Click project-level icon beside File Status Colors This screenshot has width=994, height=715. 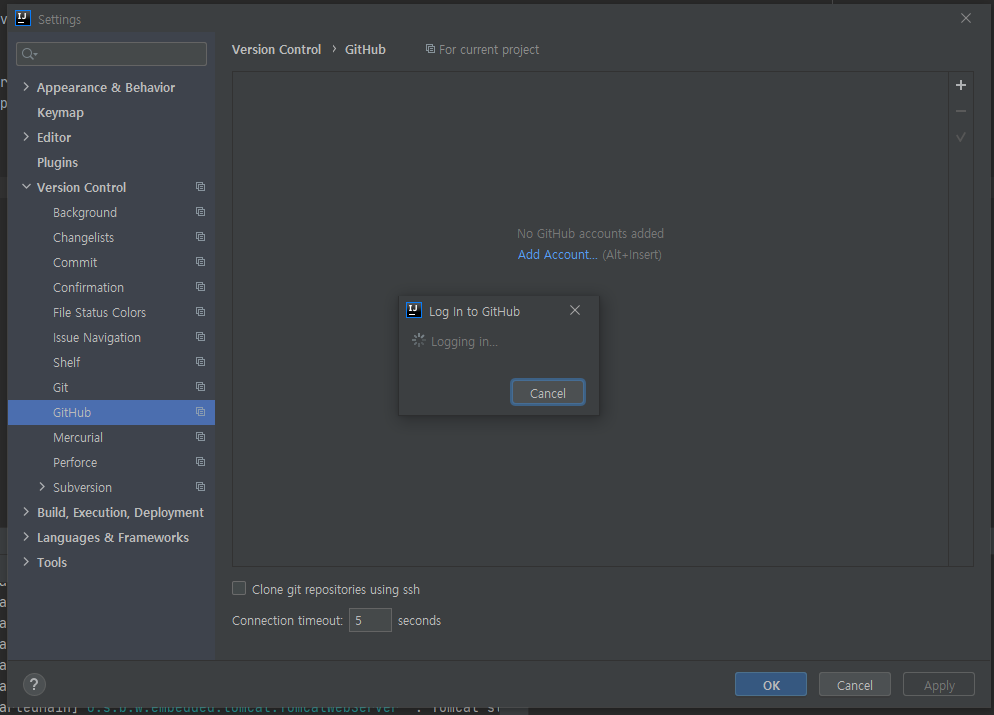[x=200, y=312]
